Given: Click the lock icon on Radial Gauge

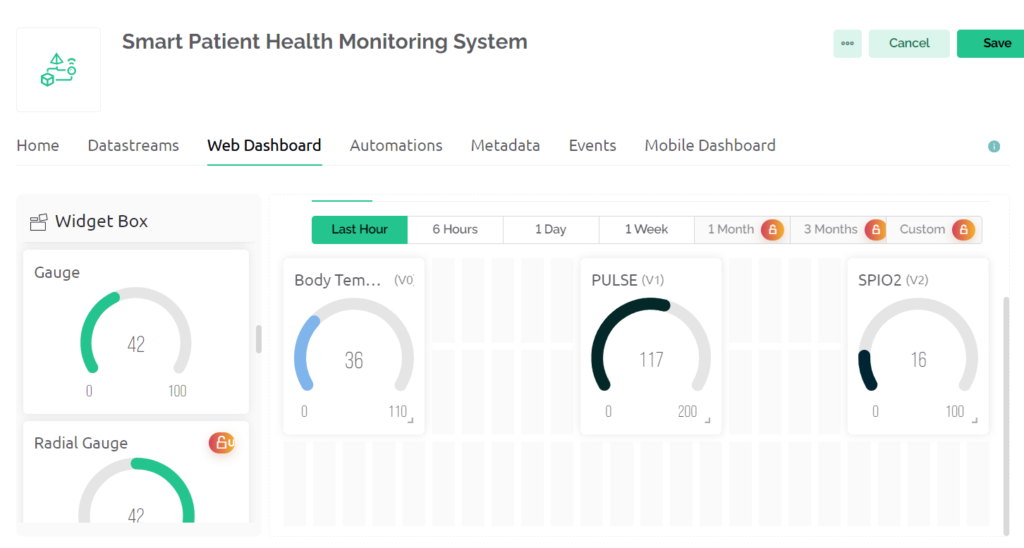Looking at the screenshot, I should (x=222, y=442).
